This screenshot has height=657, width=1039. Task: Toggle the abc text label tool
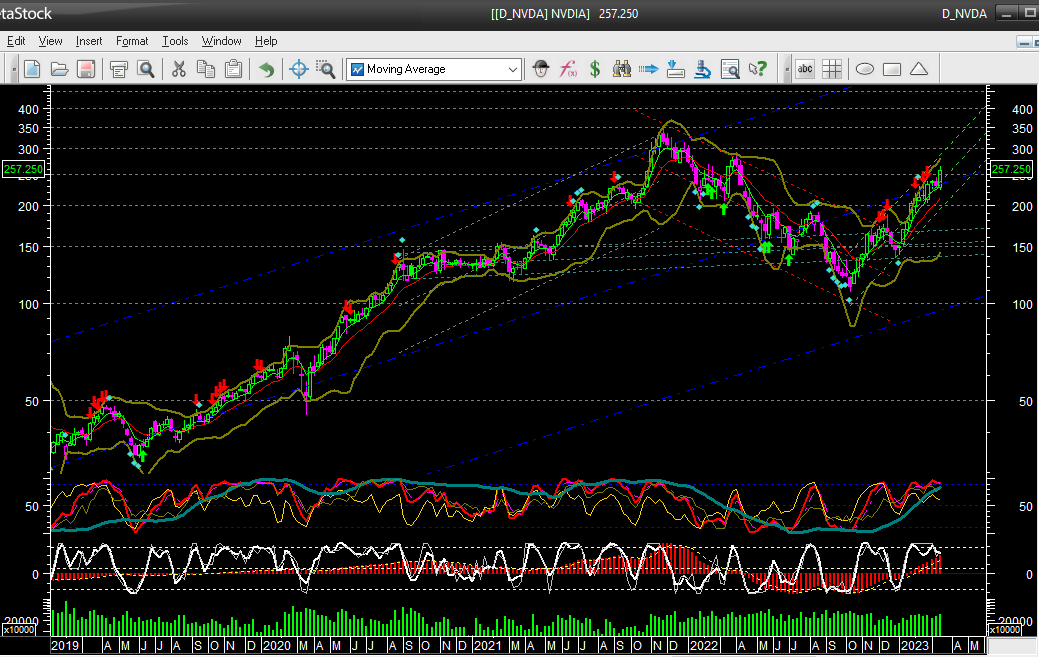coord(804,69)
